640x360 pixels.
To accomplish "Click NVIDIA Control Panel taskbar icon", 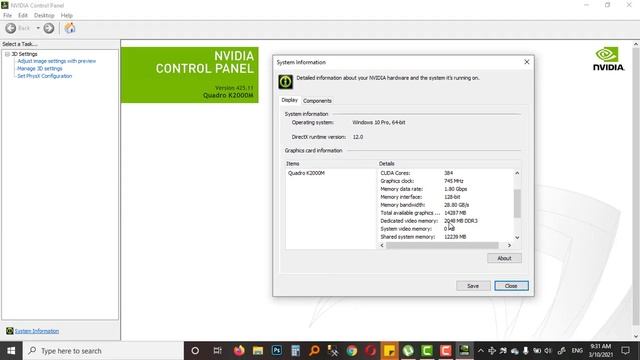I will coord(464,351).
